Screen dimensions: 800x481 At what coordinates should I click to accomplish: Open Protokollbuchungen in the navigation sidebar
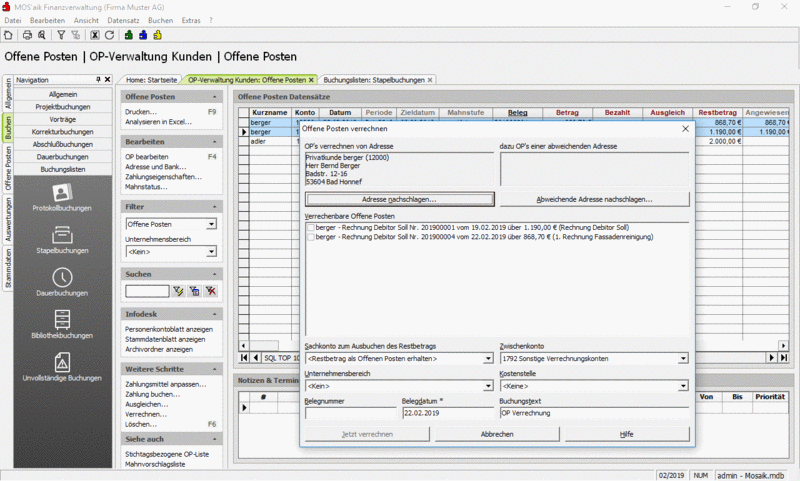(x=62, y=197)
